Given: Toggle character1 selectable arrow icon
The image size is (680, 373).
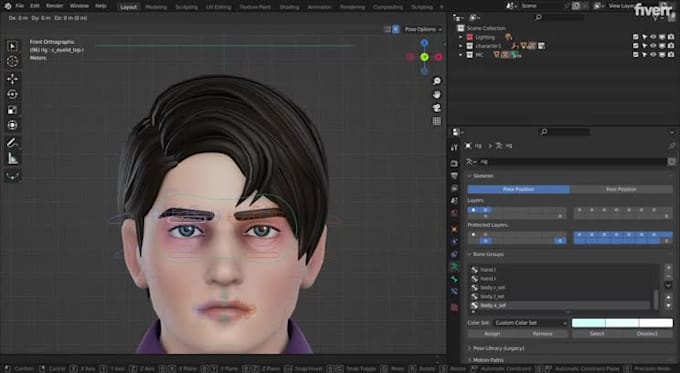Looking at the screenshot, I should pyautogui.click(x=644, y=46).
